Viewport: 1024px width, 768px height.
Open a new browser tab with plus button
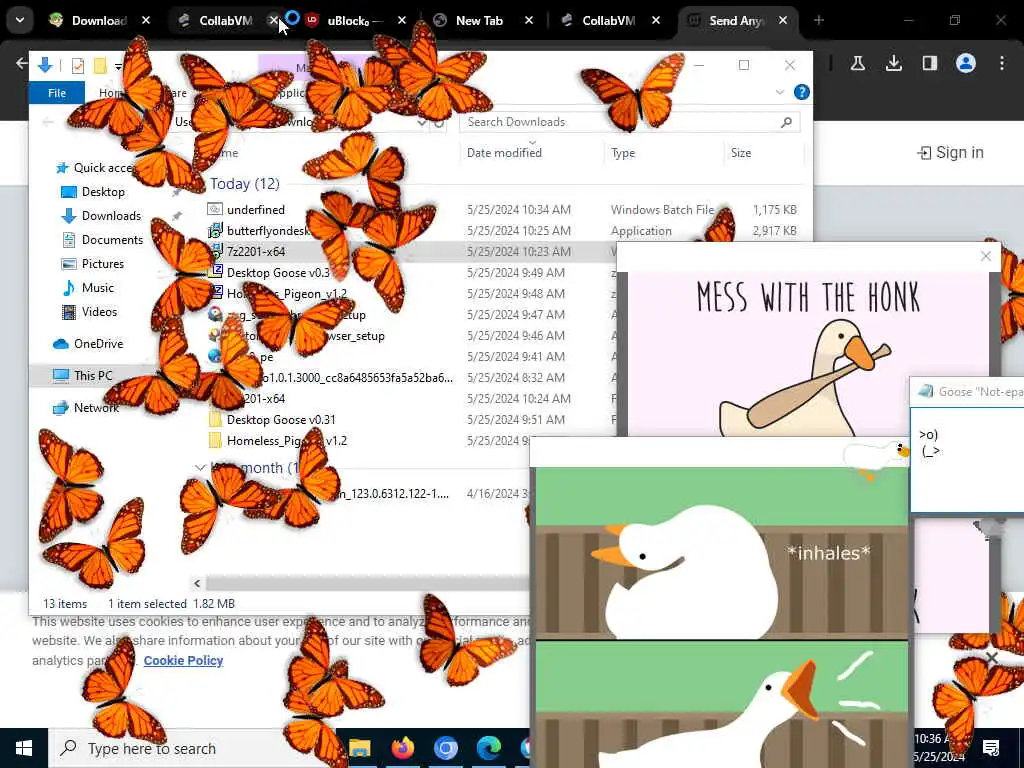818,21
